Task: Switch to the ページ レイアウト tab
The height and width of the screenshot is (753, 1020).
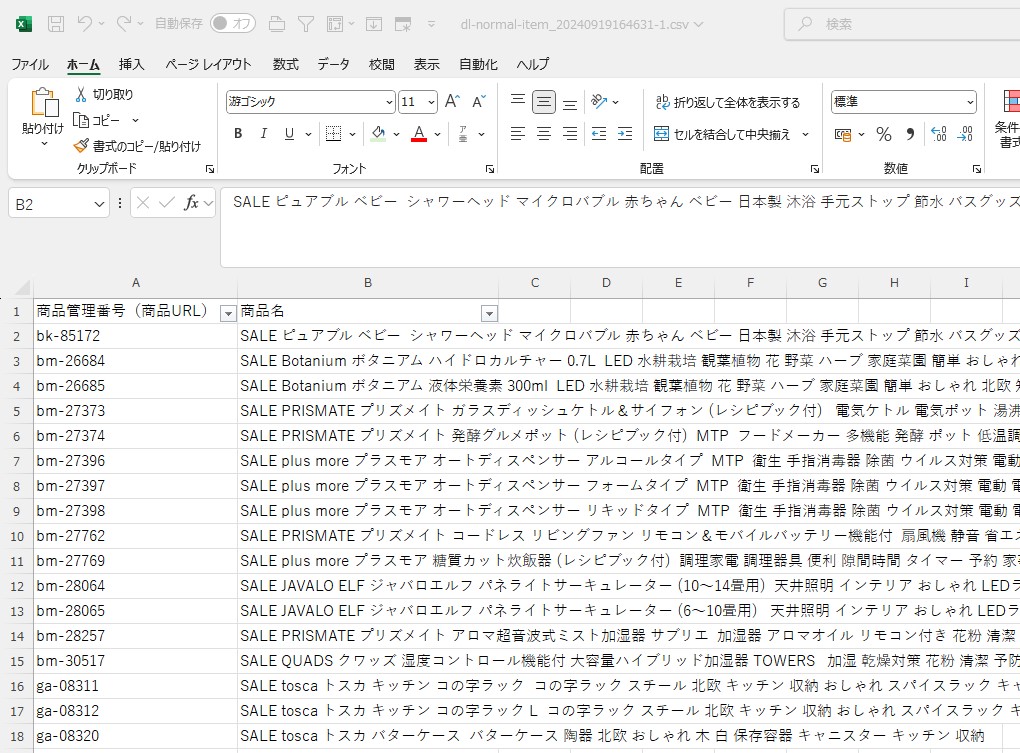Action: [208, 64]
